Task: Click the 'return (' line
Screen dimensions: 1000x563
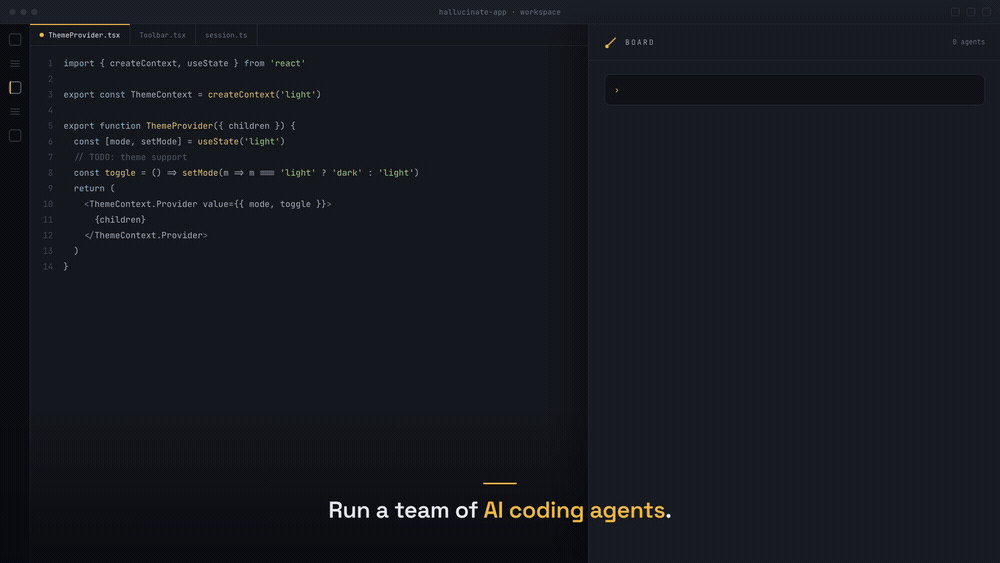Action: [x=94, y=188]
